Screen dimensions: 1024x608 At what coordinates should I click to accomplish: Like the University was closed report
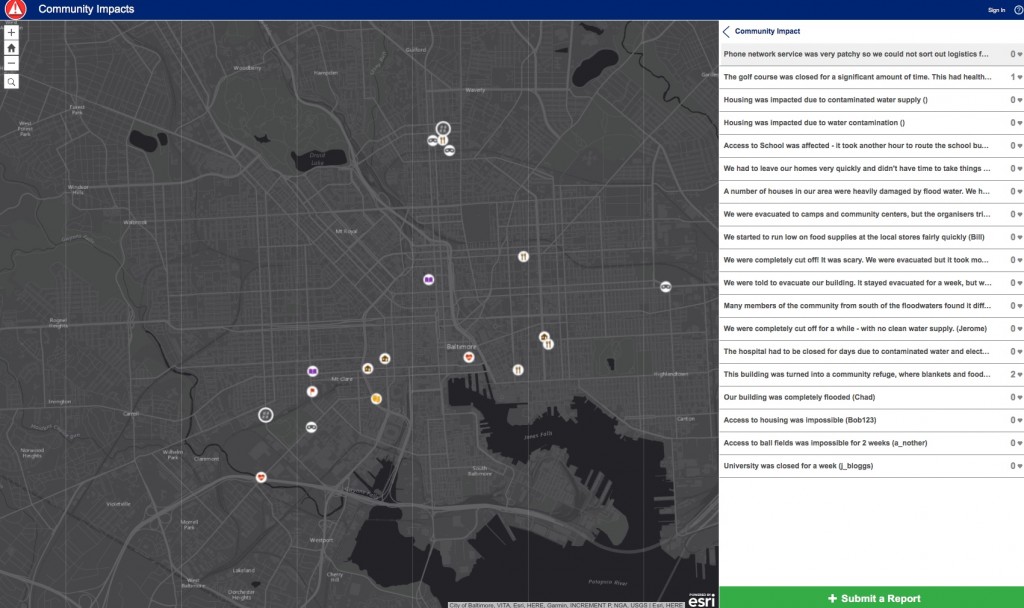[x=1019, y=466]
